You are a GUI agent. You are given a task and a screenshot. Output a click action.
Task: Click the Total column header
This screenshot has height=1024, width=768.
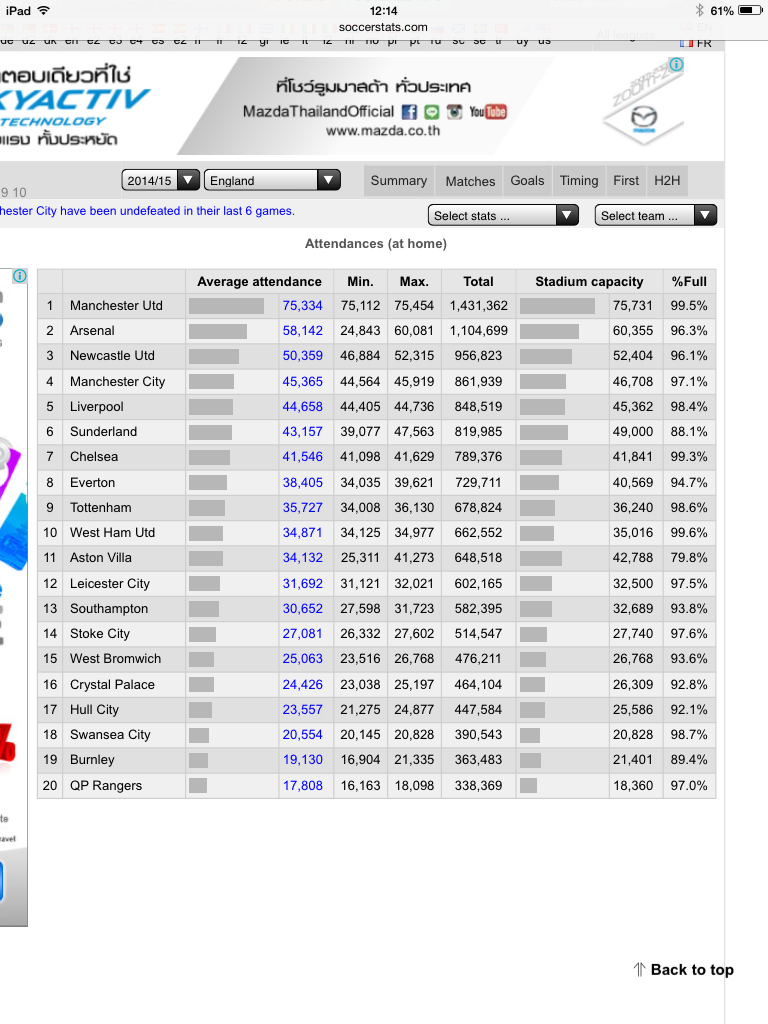478,281
